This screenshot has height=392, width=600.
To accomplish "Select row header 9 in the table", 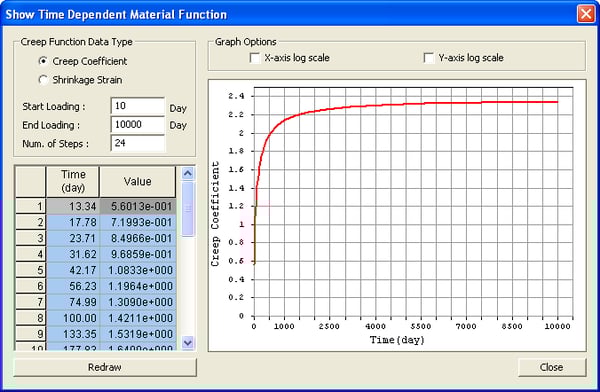I will tap(31, 334).
